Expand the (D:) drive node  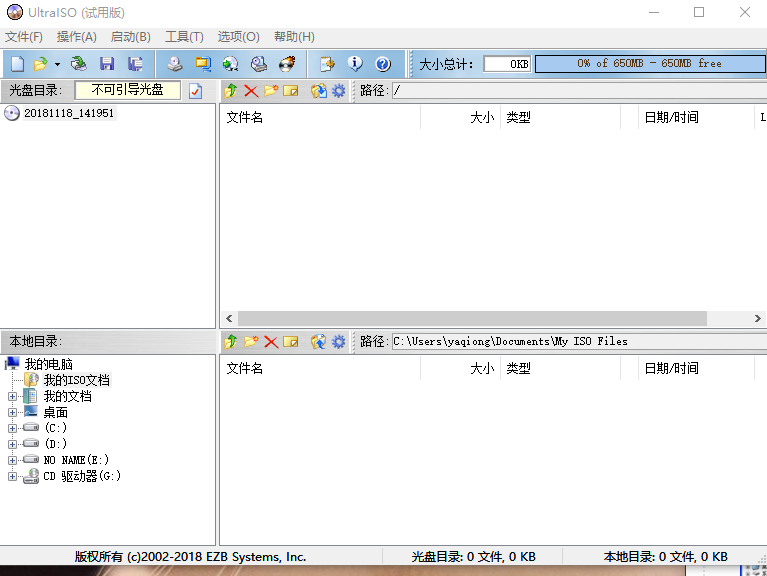pos(13,444)
